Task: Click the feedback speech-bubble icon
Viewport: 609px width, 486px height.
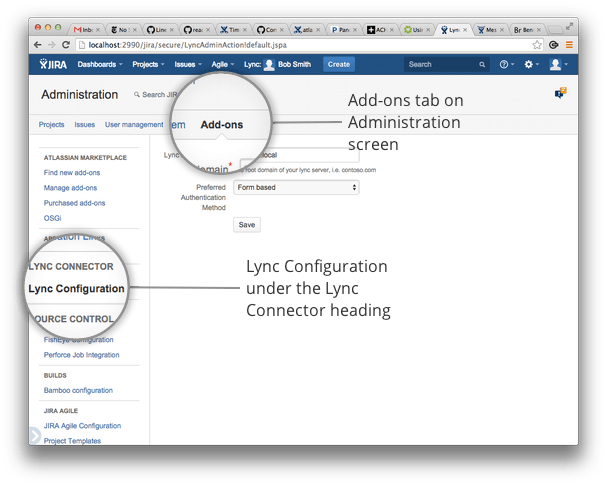Action: (x=560, y=93)
